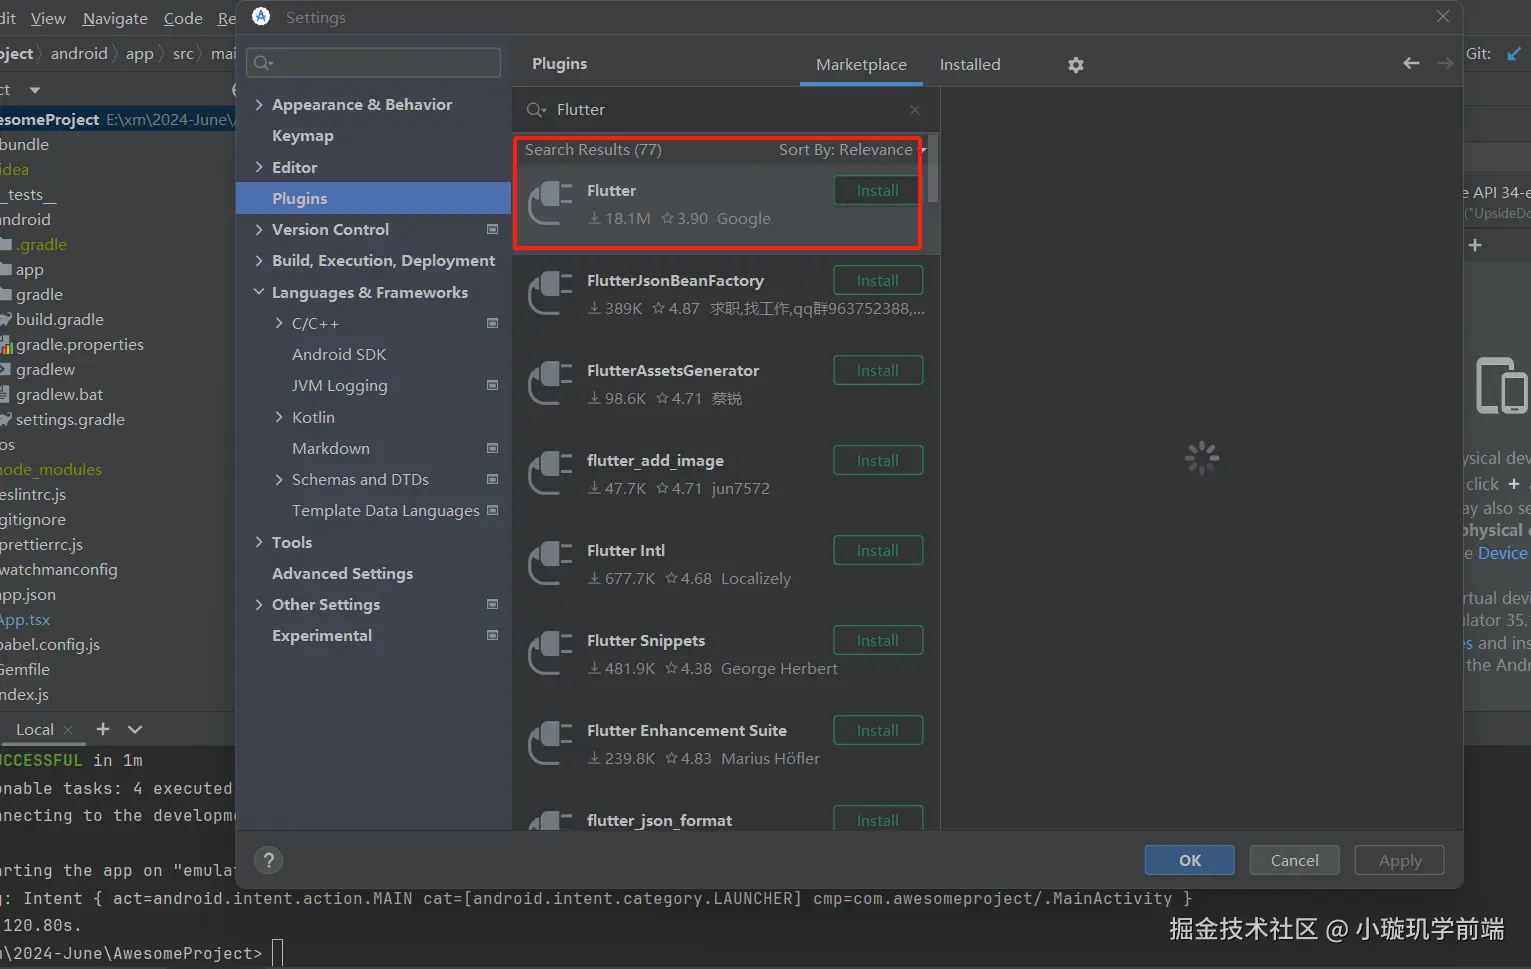This screenshot has height=969, width=1531.
Task: Expand the Kotlin settings node
Action: pyautogui.click(x=279, y=417)
